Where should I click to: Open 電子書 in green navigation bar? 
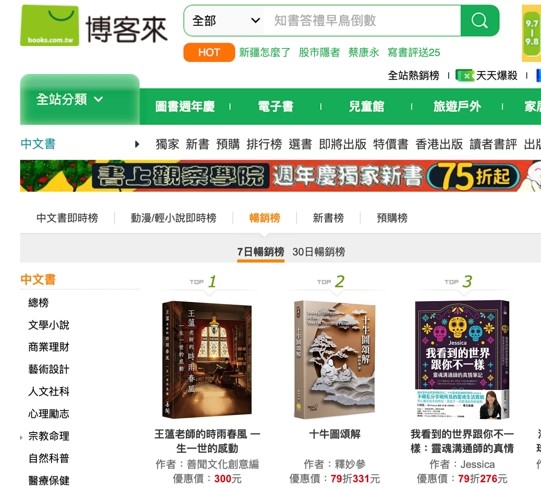click(x=275, y=106)
